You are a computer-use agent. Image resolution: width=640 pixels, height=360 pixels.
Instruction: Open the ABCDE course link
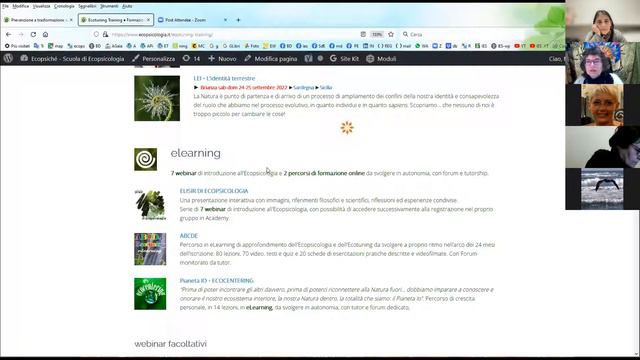[189, 236]
